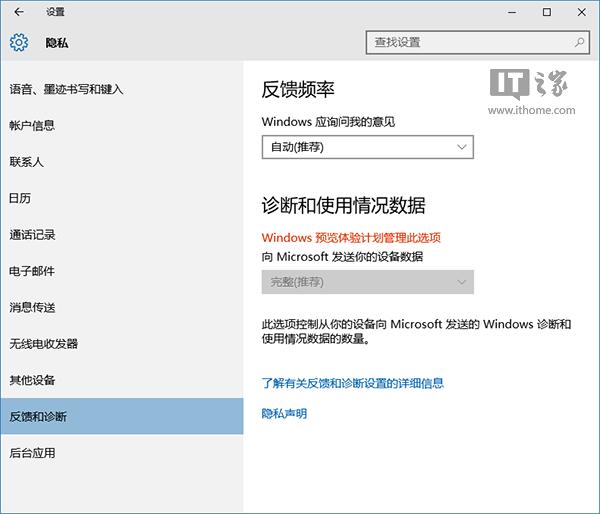The width and height of the screenshot is (600, 514).
Task: Click the search magnifier icon
Action: (579, 43)
